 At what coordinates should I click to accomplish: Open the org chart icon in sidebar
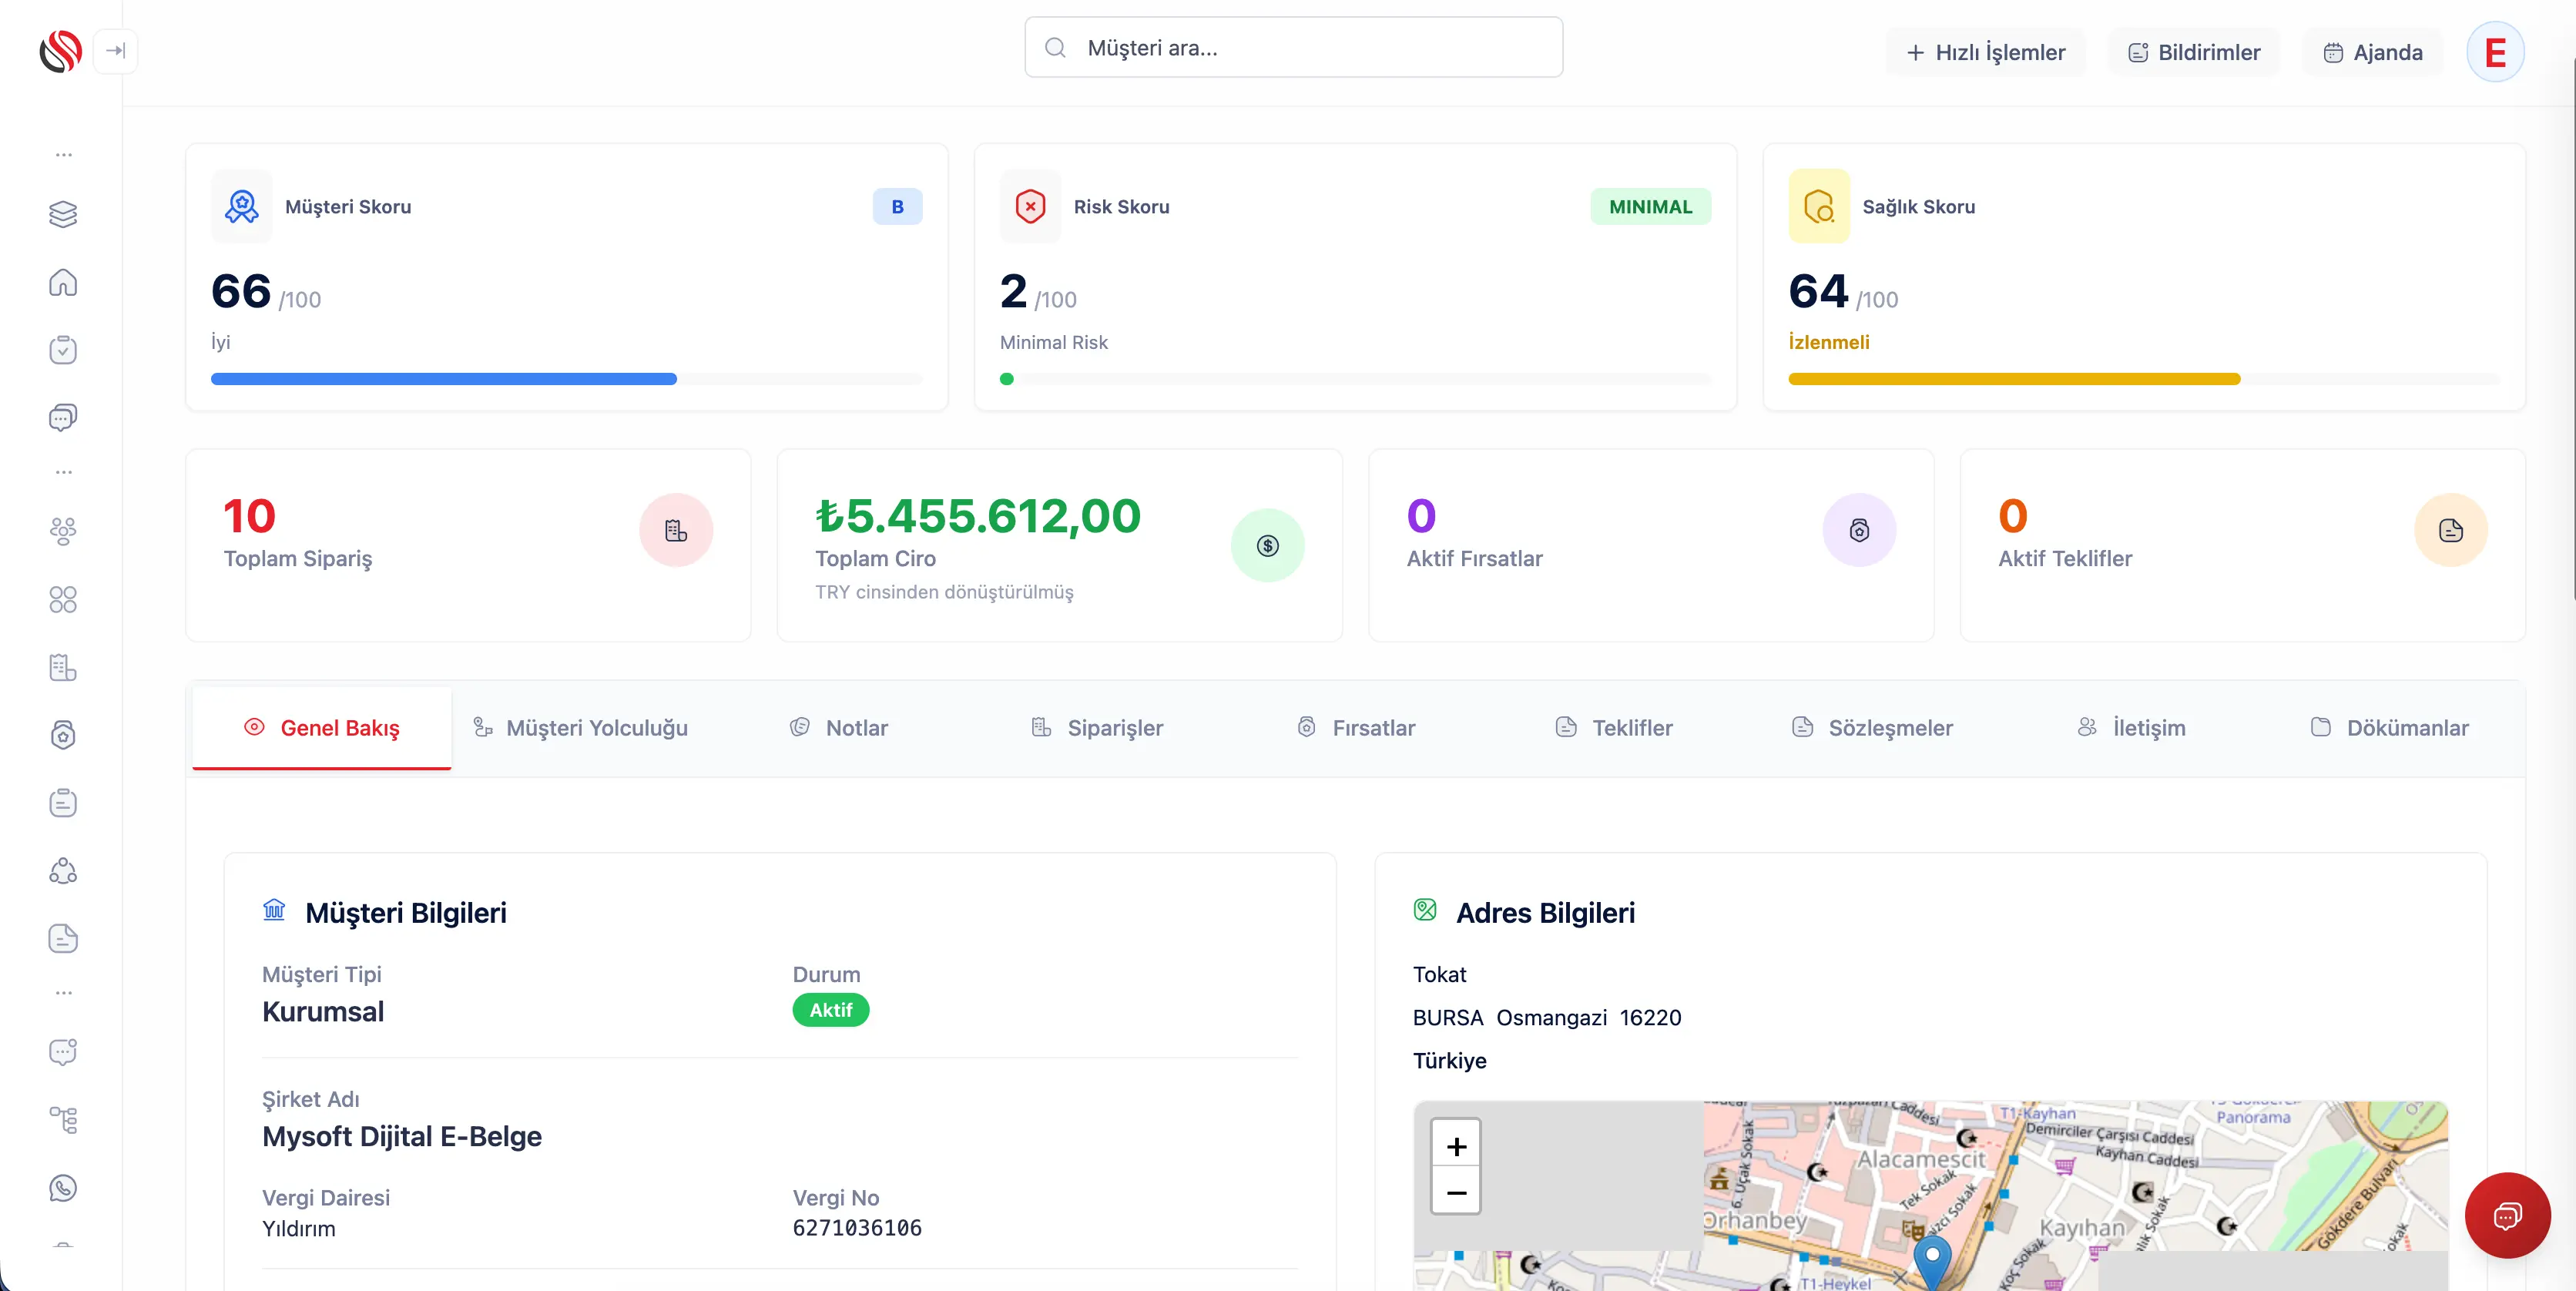(x=63, y=1119)
